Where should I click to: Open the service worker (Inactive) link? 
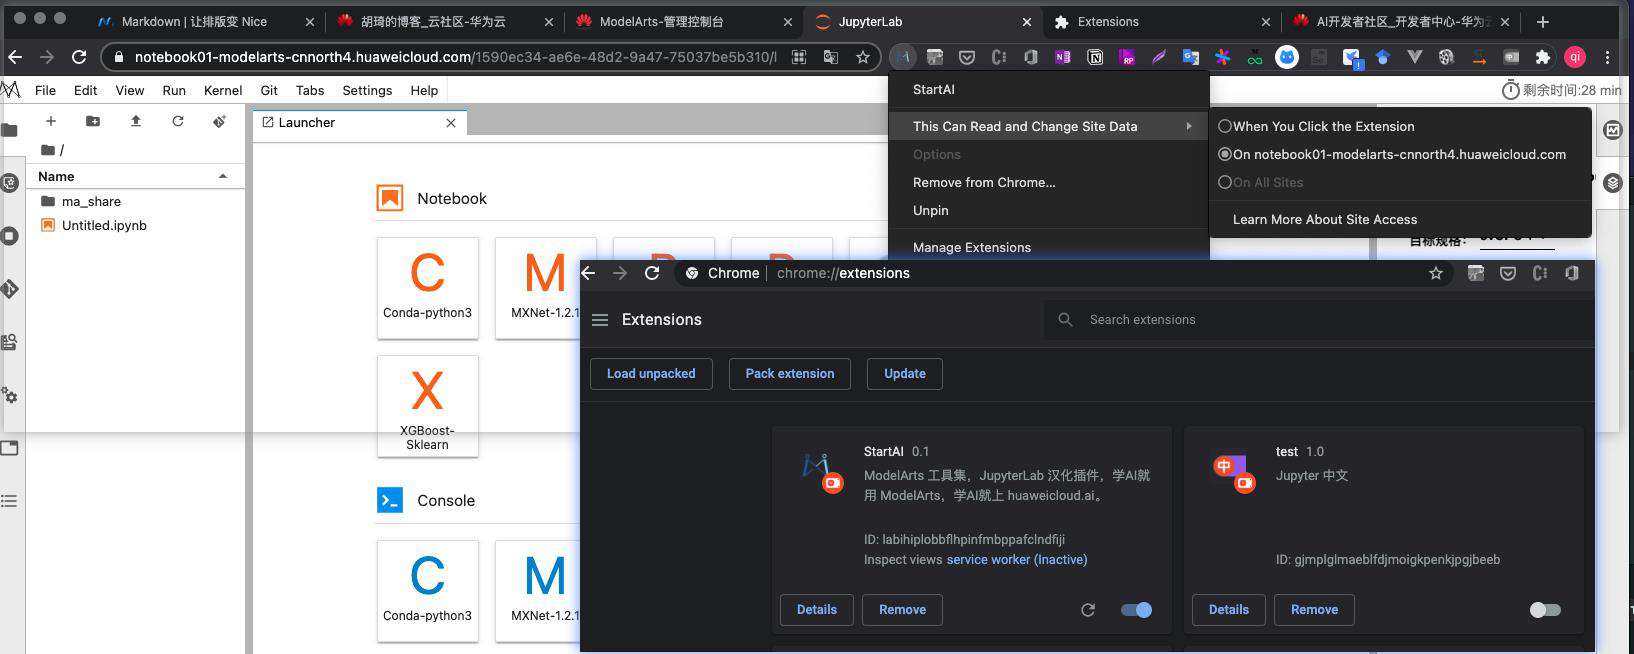point(1017,559)
